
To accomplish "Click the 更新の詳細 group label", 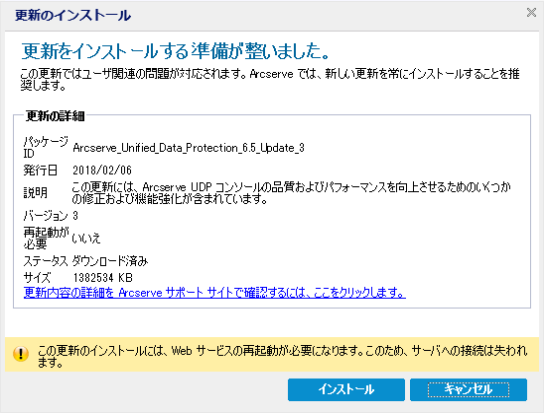I will (55, 116).
